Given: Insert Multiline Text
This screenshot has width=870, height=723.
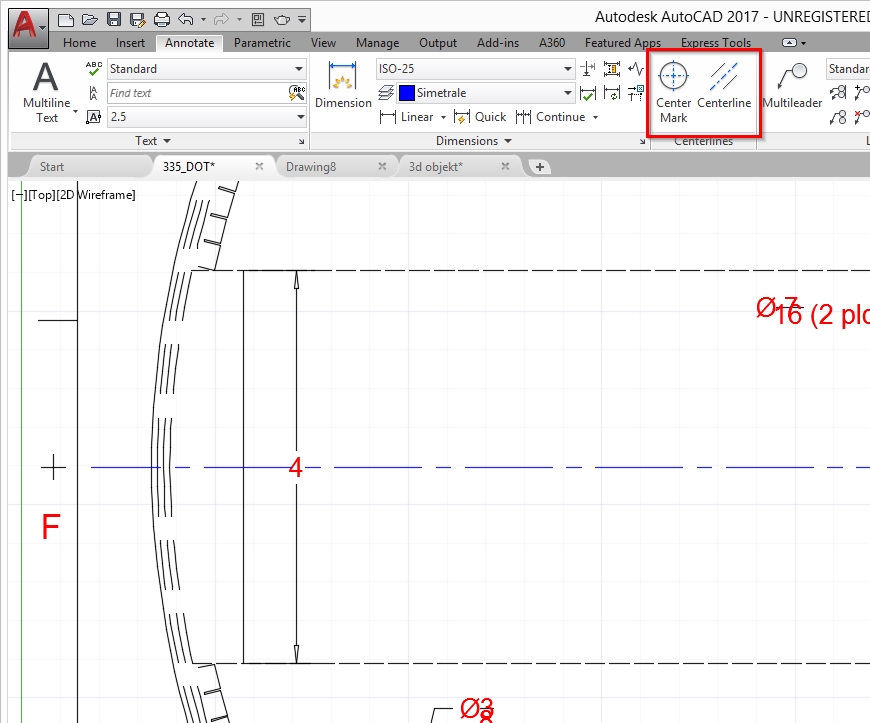Looking at the screenshot, I should (46, 92).
